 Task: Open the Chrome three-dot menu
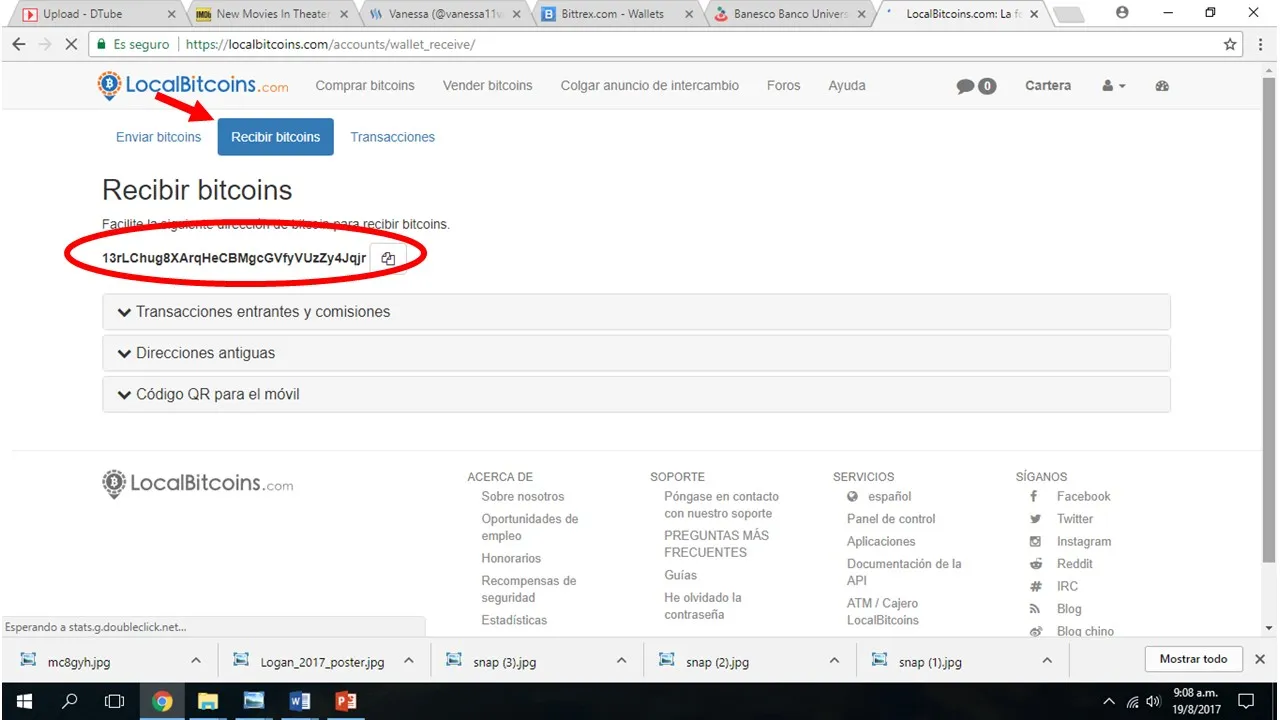(x=1259, y=45)
